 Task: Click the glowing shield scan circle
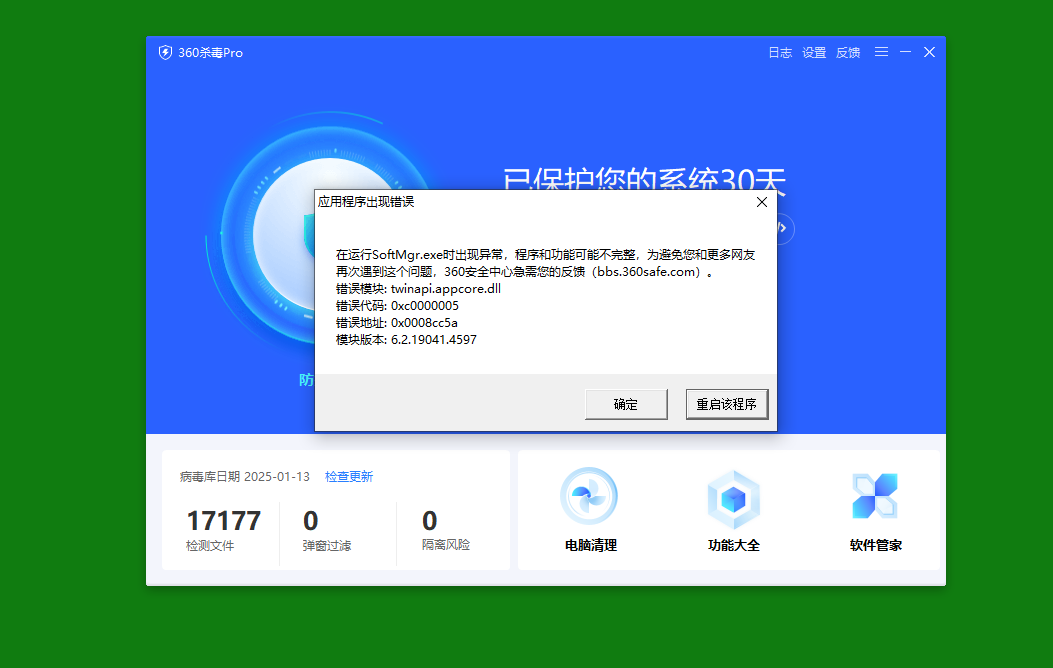tap(282, 235)
